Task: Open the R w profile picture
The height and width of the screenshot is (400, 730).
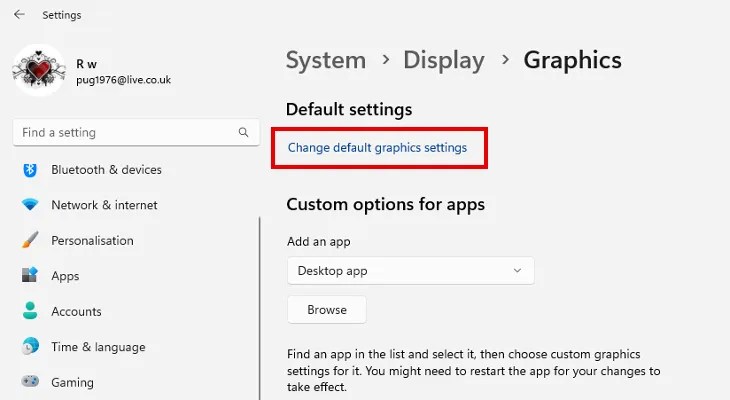Action: tap(39, 70)
